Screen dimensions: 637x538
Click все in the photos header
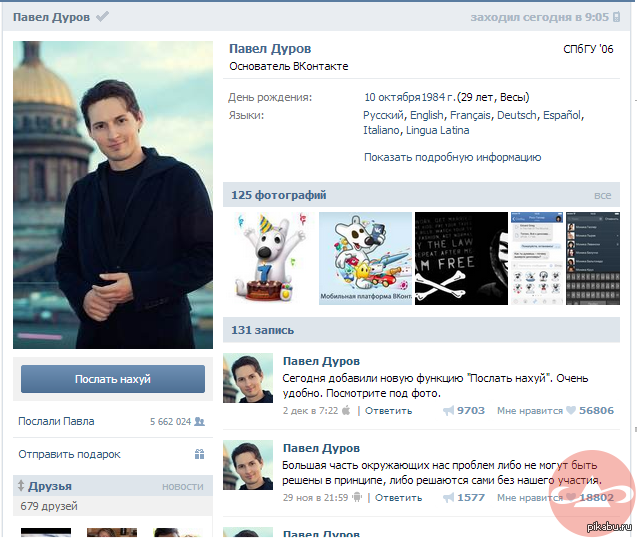pos(602,195)
